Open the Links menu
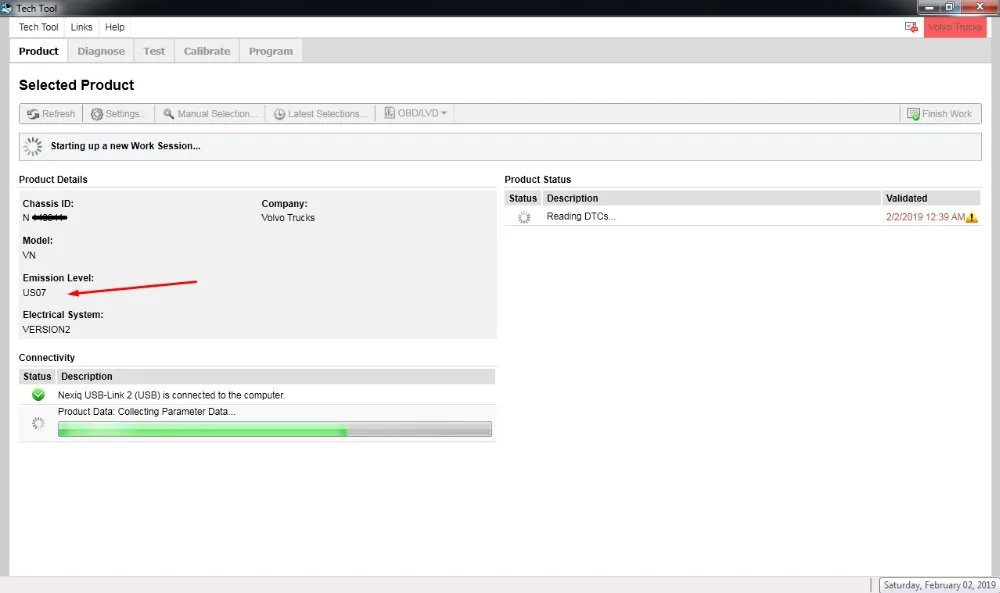The width and height of the screenshot is (1000, 593). click(x=81, y=27)
